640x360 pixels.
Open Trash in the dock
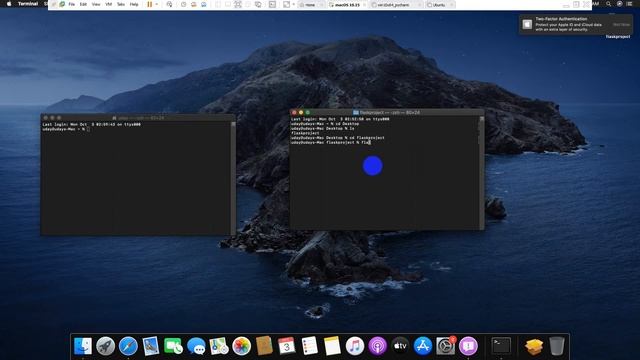[x=557, y=346]
